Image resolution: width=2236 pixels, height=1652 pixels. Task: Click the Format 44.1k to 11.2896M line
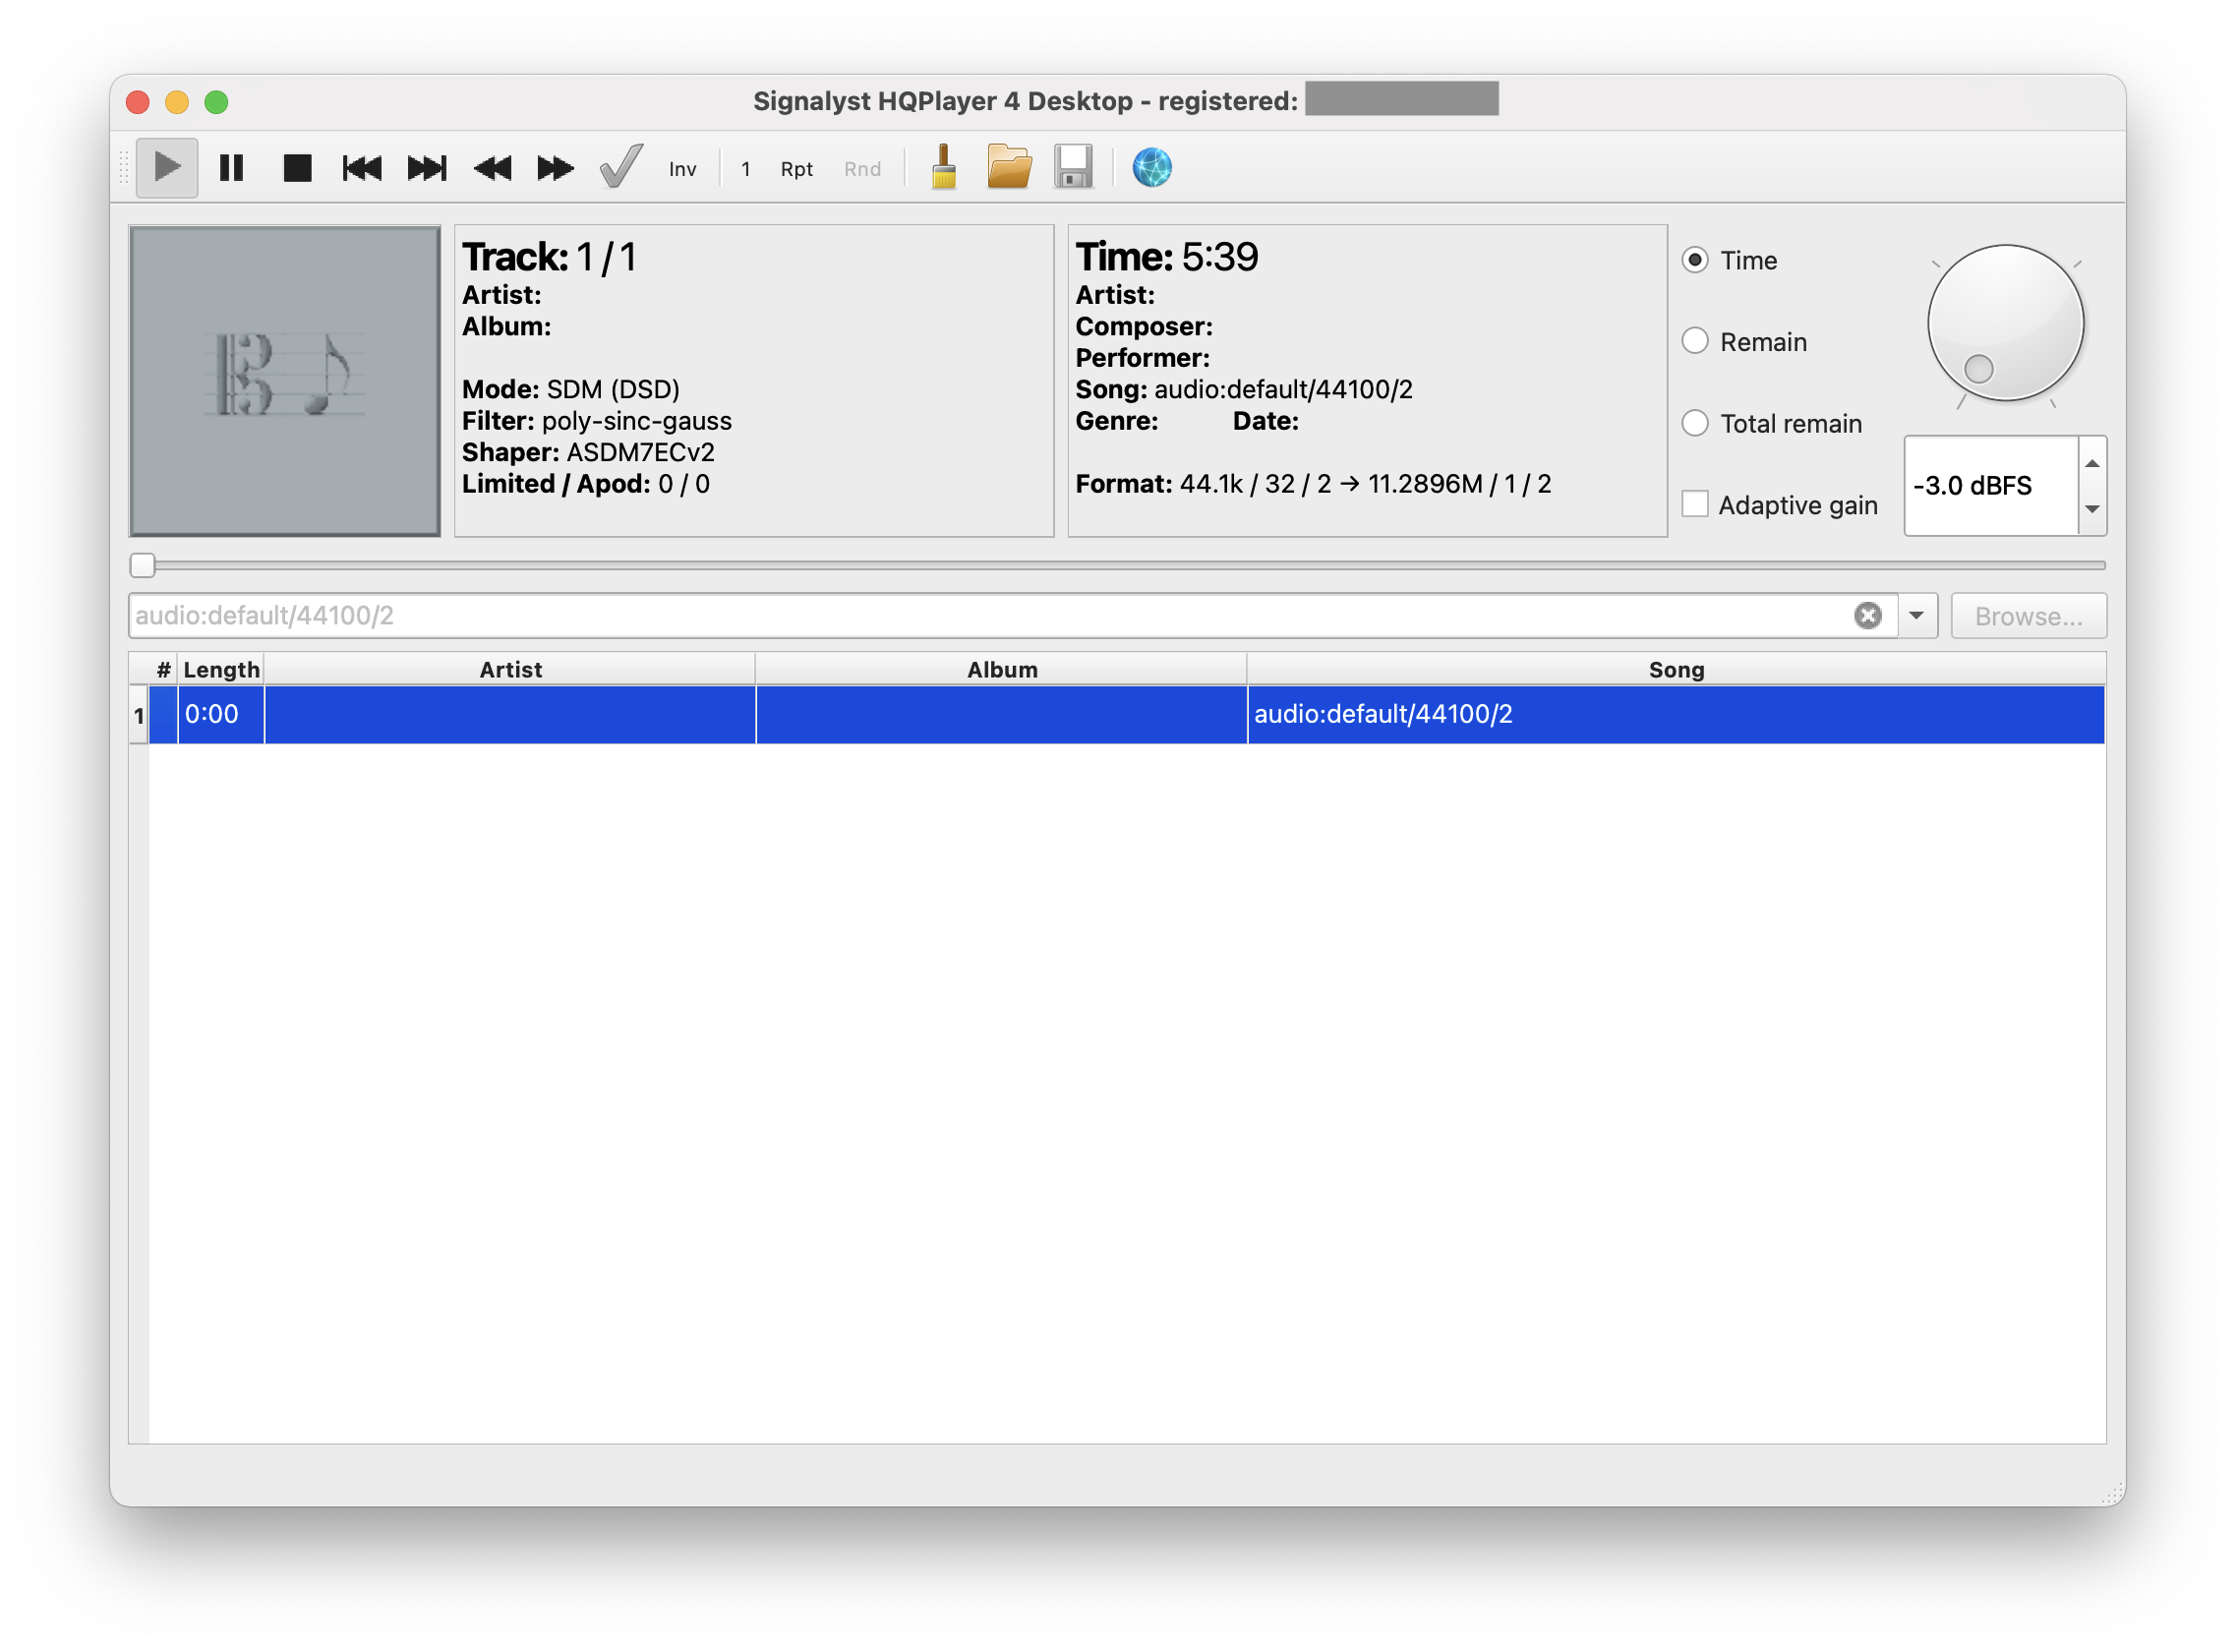(1314, 484)
